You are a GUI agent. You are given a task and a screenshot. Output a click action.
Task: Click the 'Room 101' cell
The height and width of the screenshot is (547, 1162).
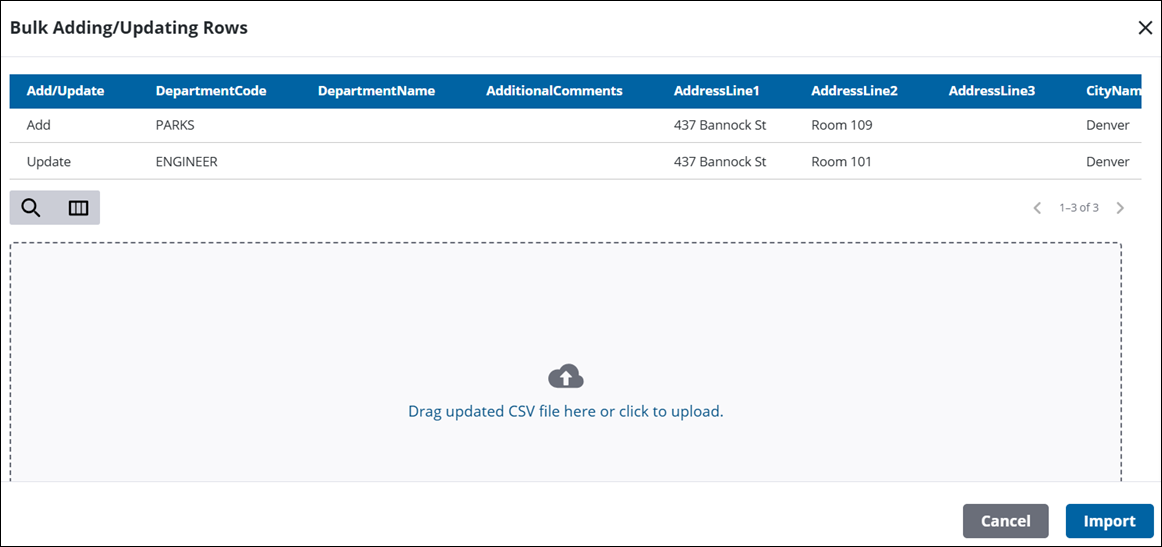point(842,161)
